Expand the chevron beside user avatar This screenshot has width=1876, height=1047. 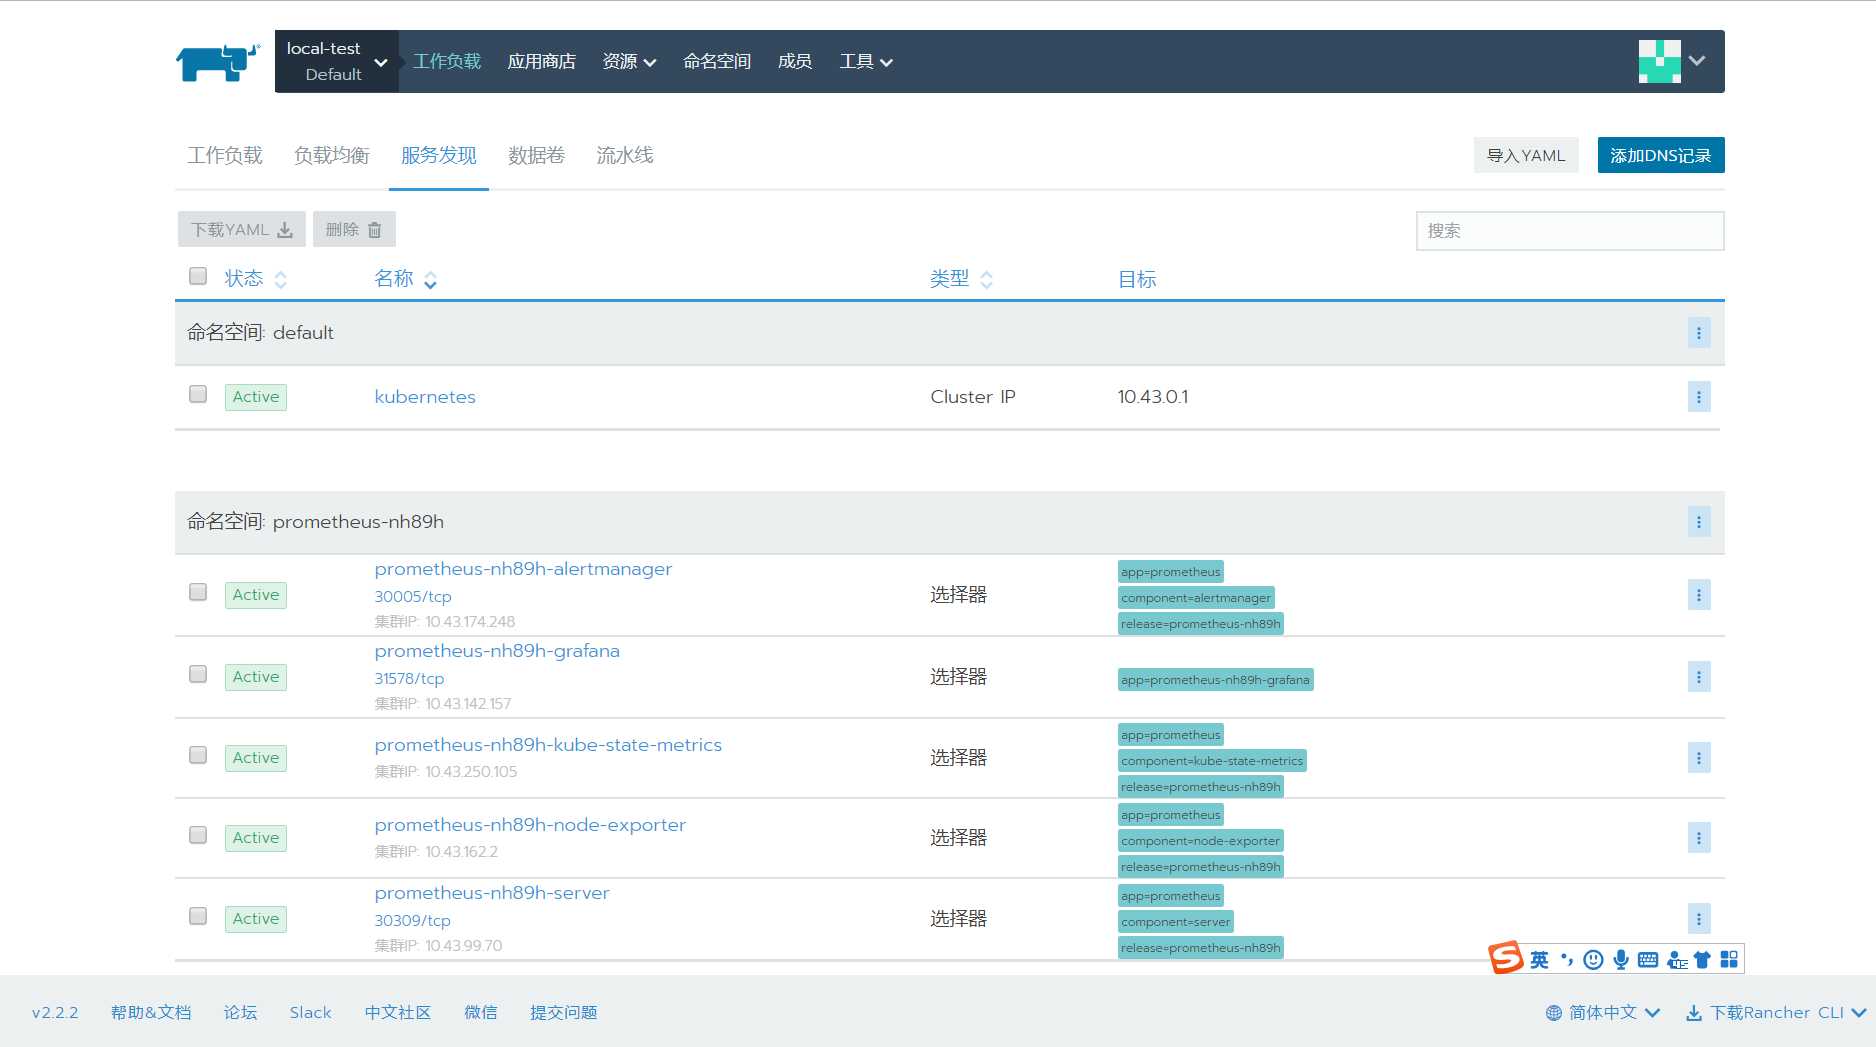[x=1697, y=61]
